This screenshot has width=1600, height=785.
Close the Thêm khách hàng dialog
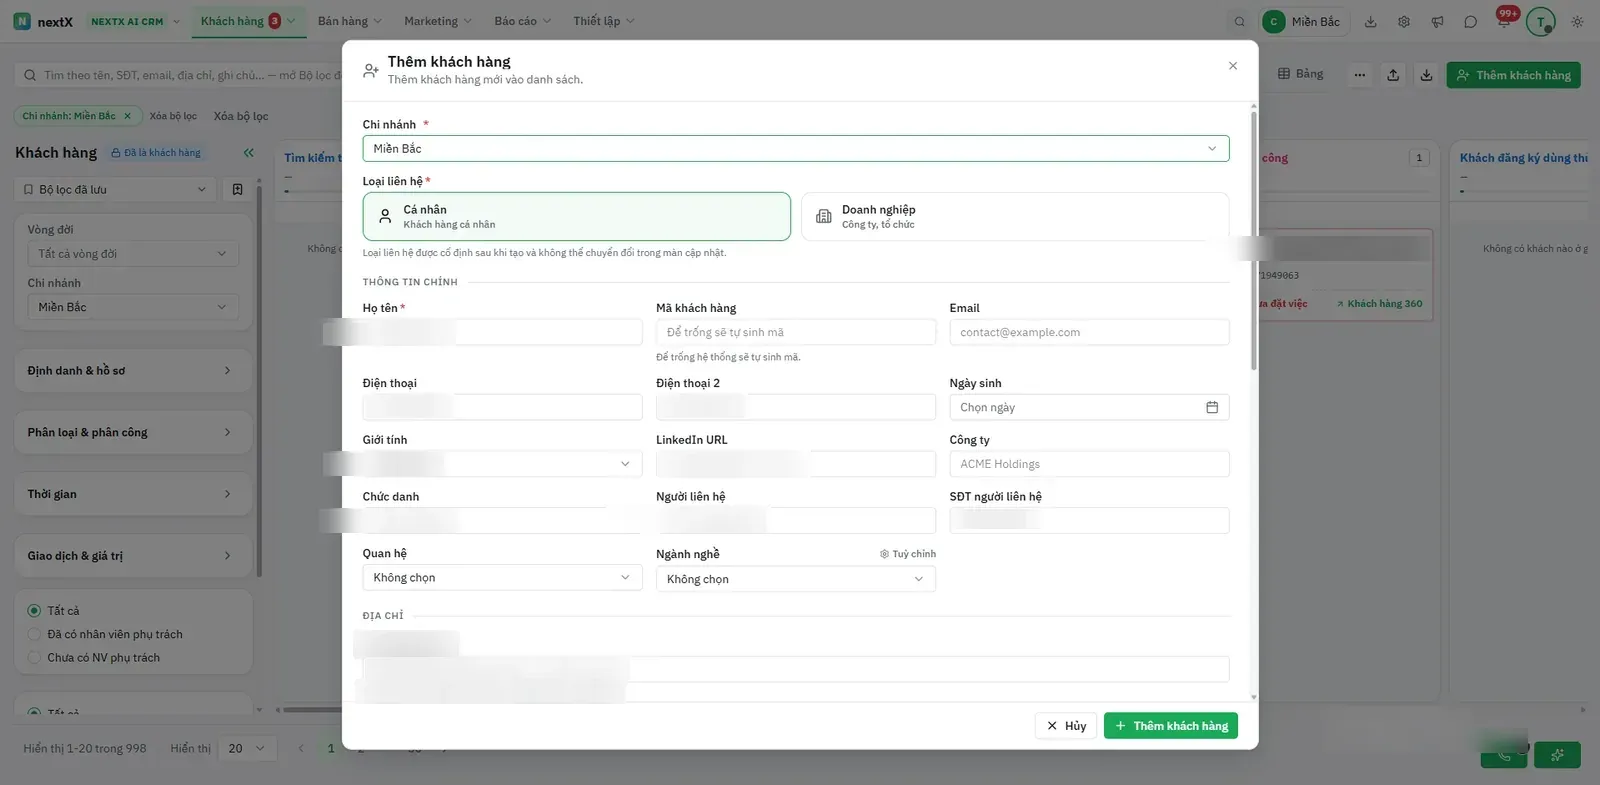tap(1233, 66)
